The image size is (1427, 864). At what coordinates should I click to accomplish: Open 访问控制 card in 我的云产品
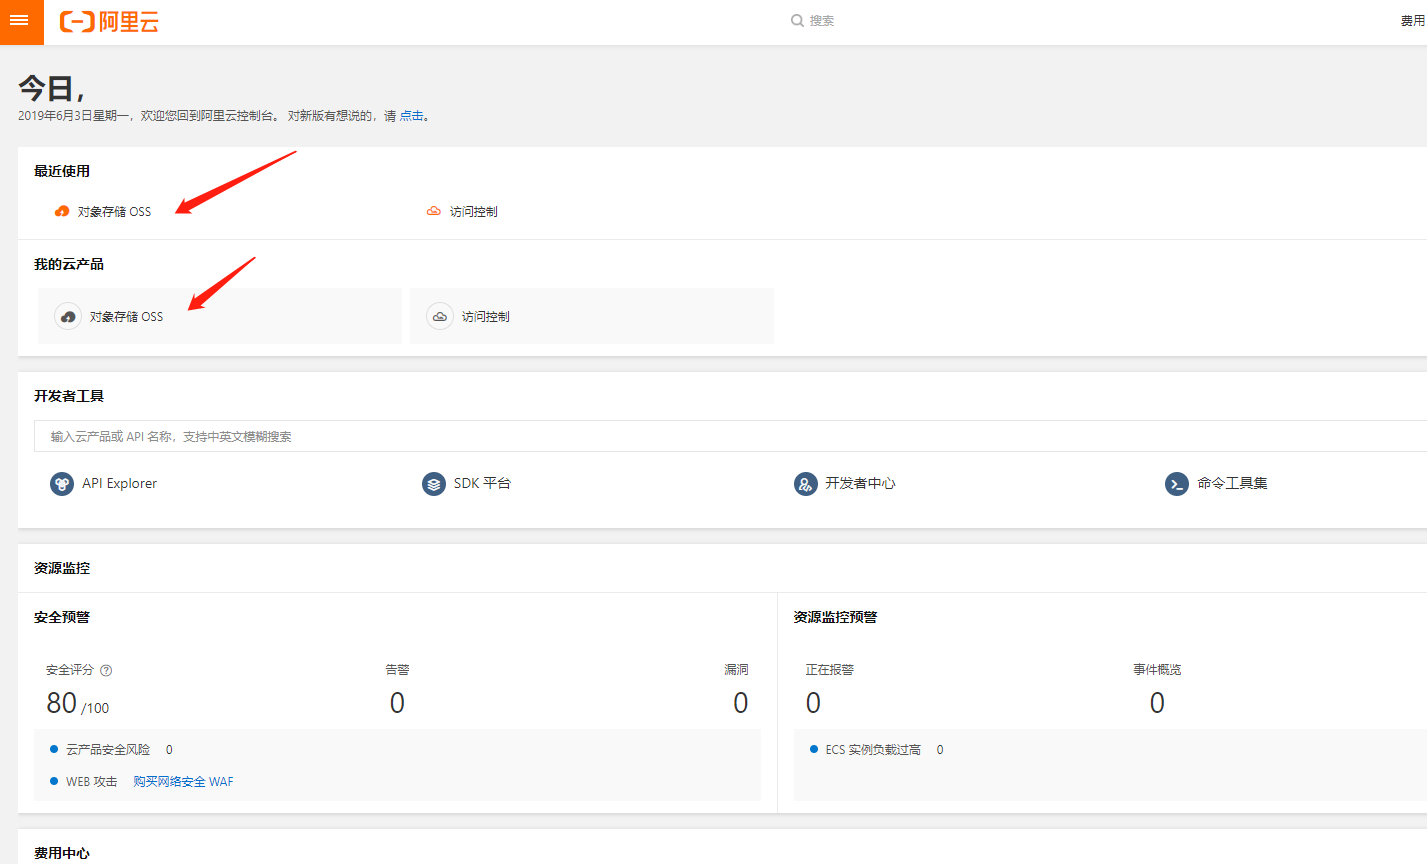pyautogui.click(x=592, y=316)
